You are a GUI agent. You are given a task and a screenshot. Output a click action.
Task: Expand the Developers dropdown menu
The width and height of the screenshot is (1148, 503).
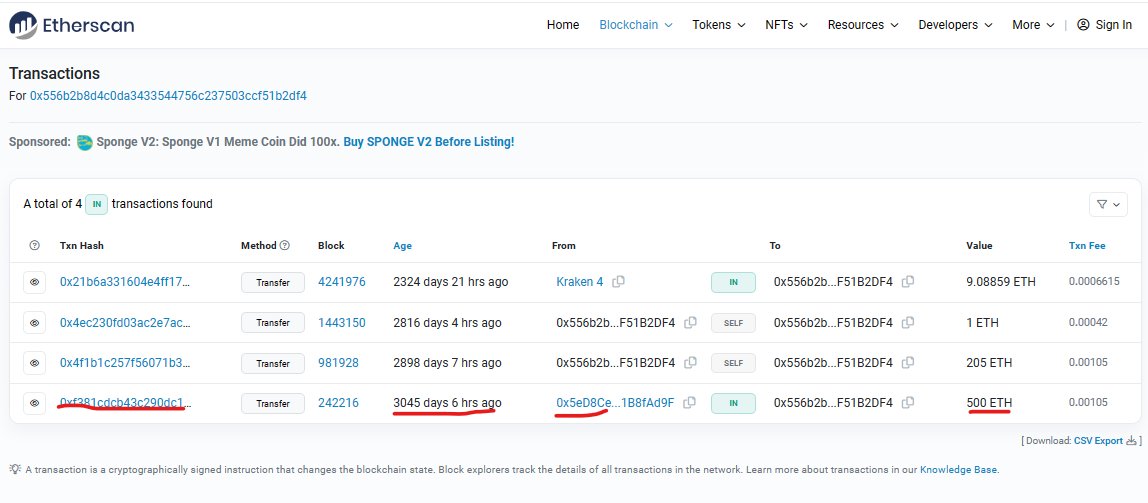point(955,25)
